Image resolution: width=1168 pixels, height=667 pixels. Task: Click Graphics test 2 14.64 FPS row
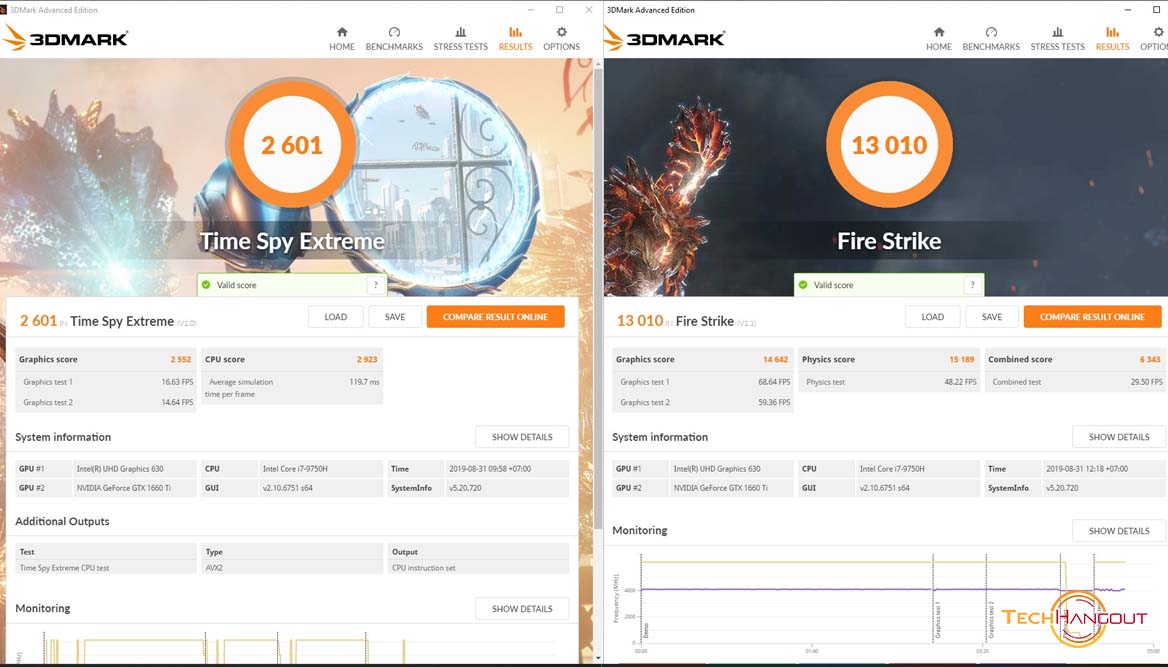click(106, 402)
